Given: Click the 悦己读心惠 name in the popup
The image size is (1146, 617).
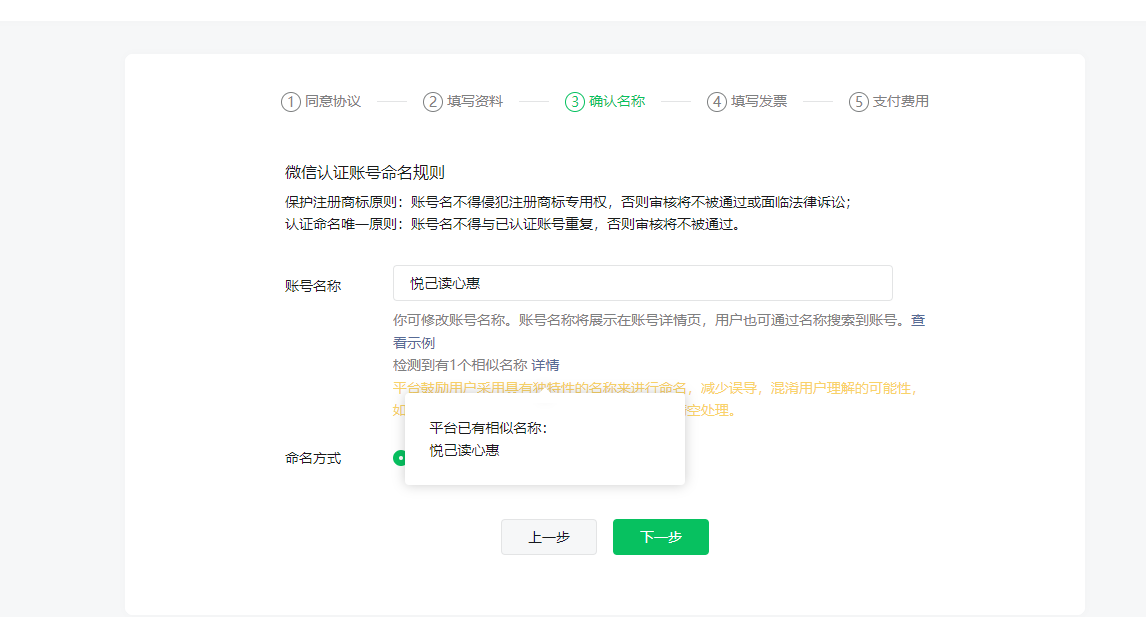Looking at the screenshot, I should pos(464,450).
